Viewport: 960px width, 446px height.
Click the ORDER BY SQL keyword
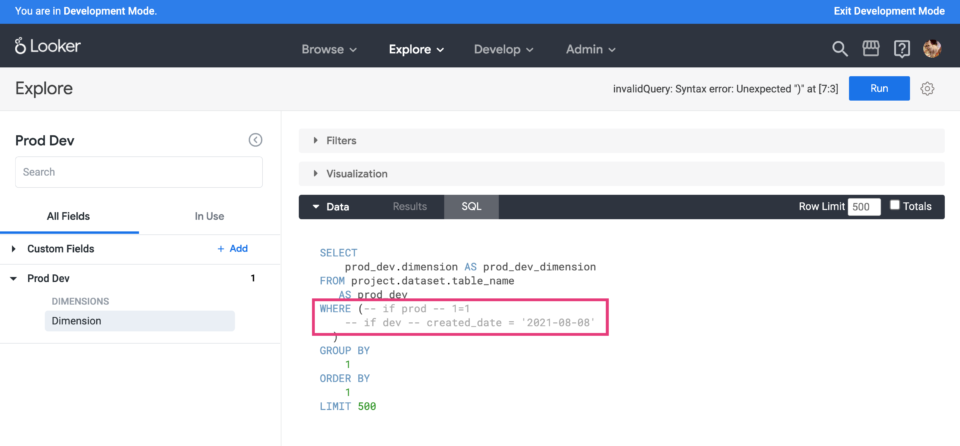point(345,379)
